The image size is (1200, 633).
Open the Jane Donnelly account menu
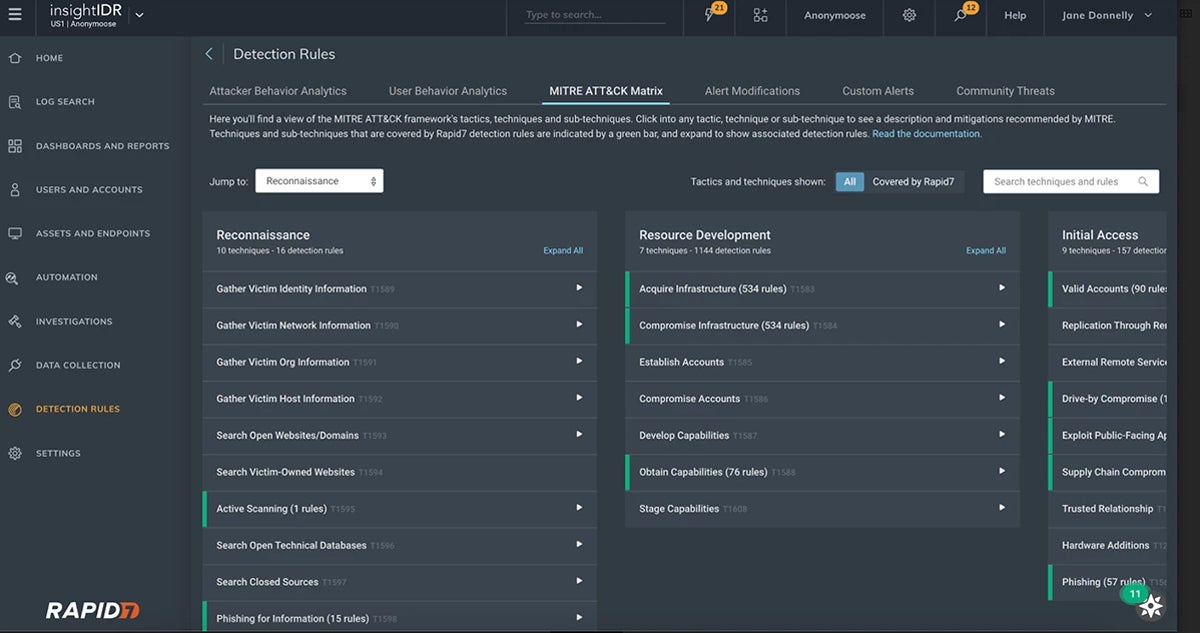[x=1106, y=15]
